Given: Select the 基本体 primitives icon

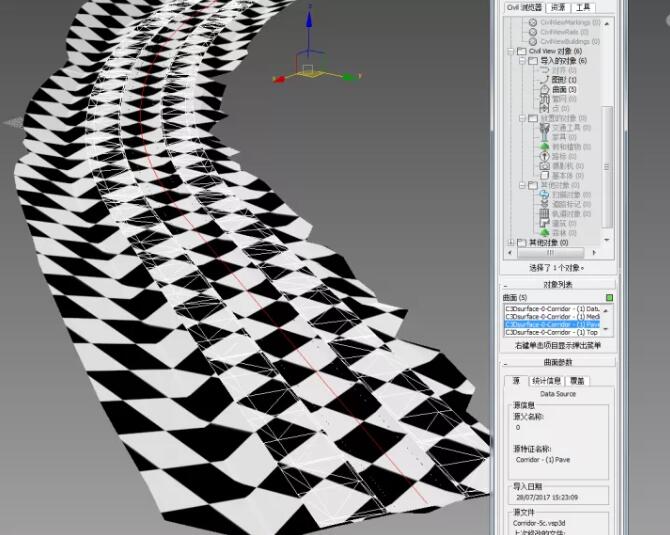Looking at the screenshot, I should pos(544,175).
